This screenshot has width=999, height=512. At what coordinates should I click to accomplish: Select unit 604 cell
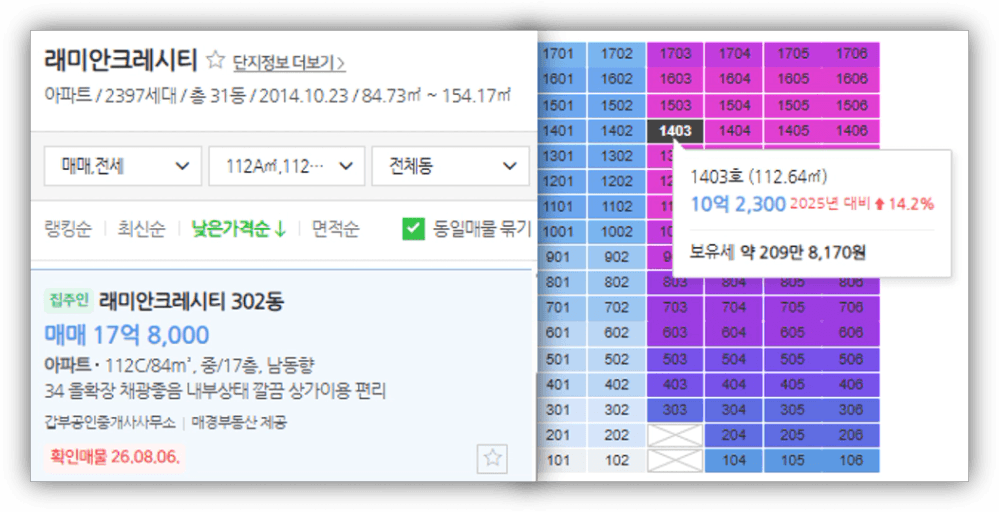[733, 333]
